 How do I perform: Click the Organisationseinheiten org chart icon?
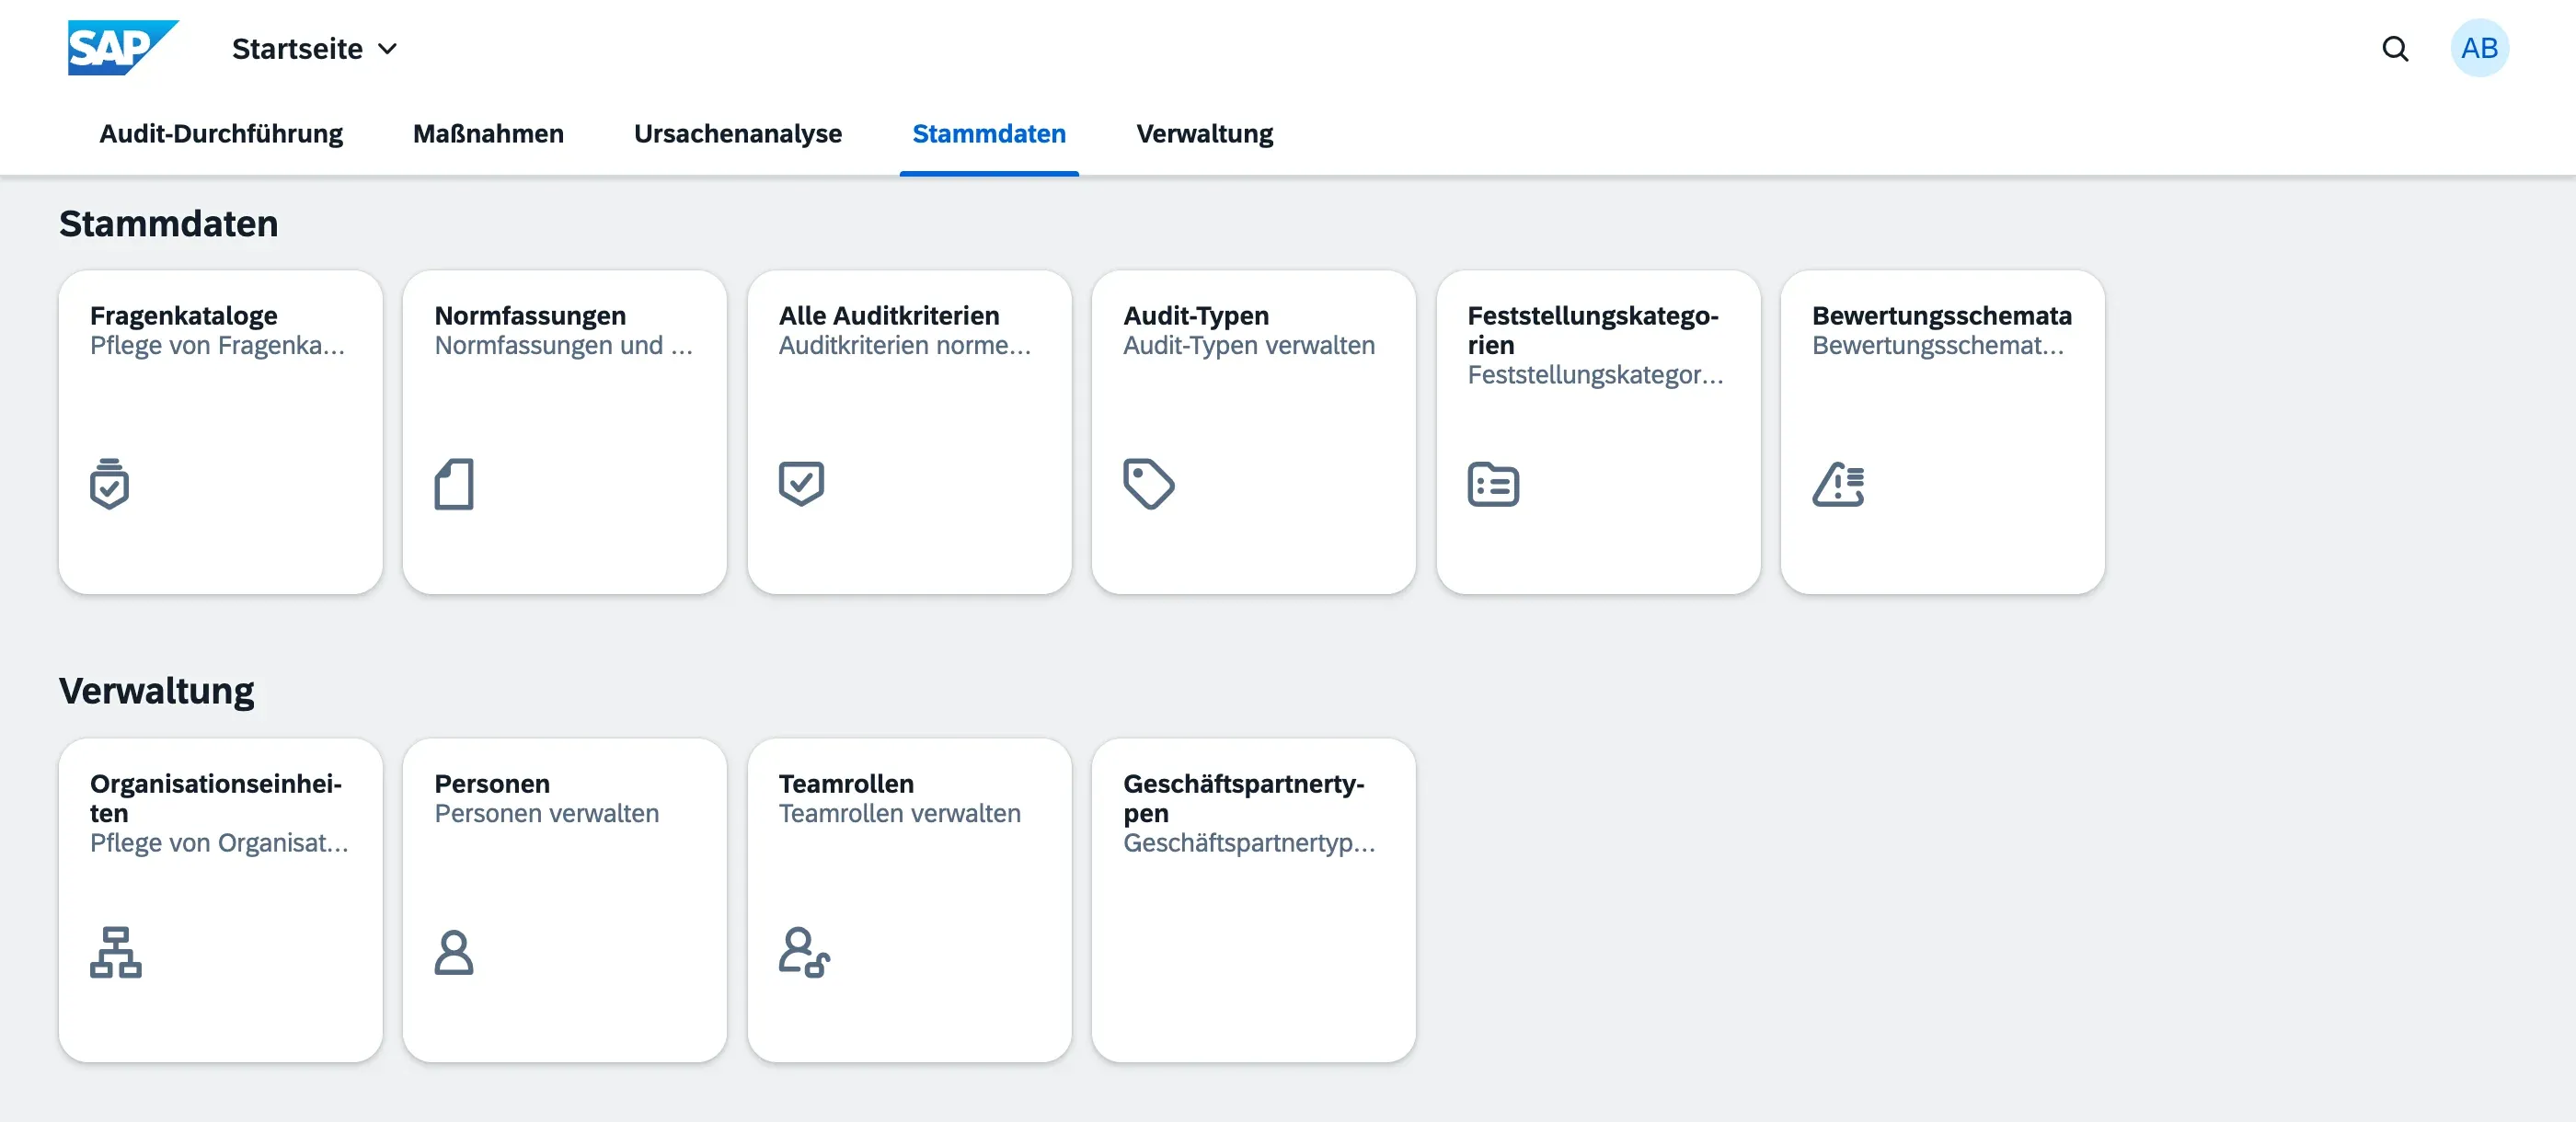click(116, 952)
